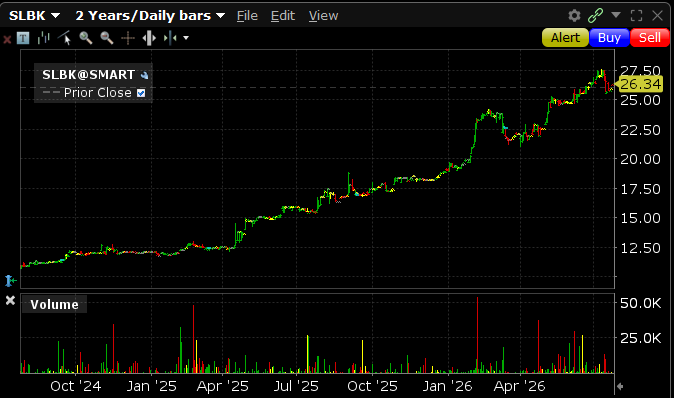Select the trendline drawing tool
674x398 pixels.
tap(64, 38)
